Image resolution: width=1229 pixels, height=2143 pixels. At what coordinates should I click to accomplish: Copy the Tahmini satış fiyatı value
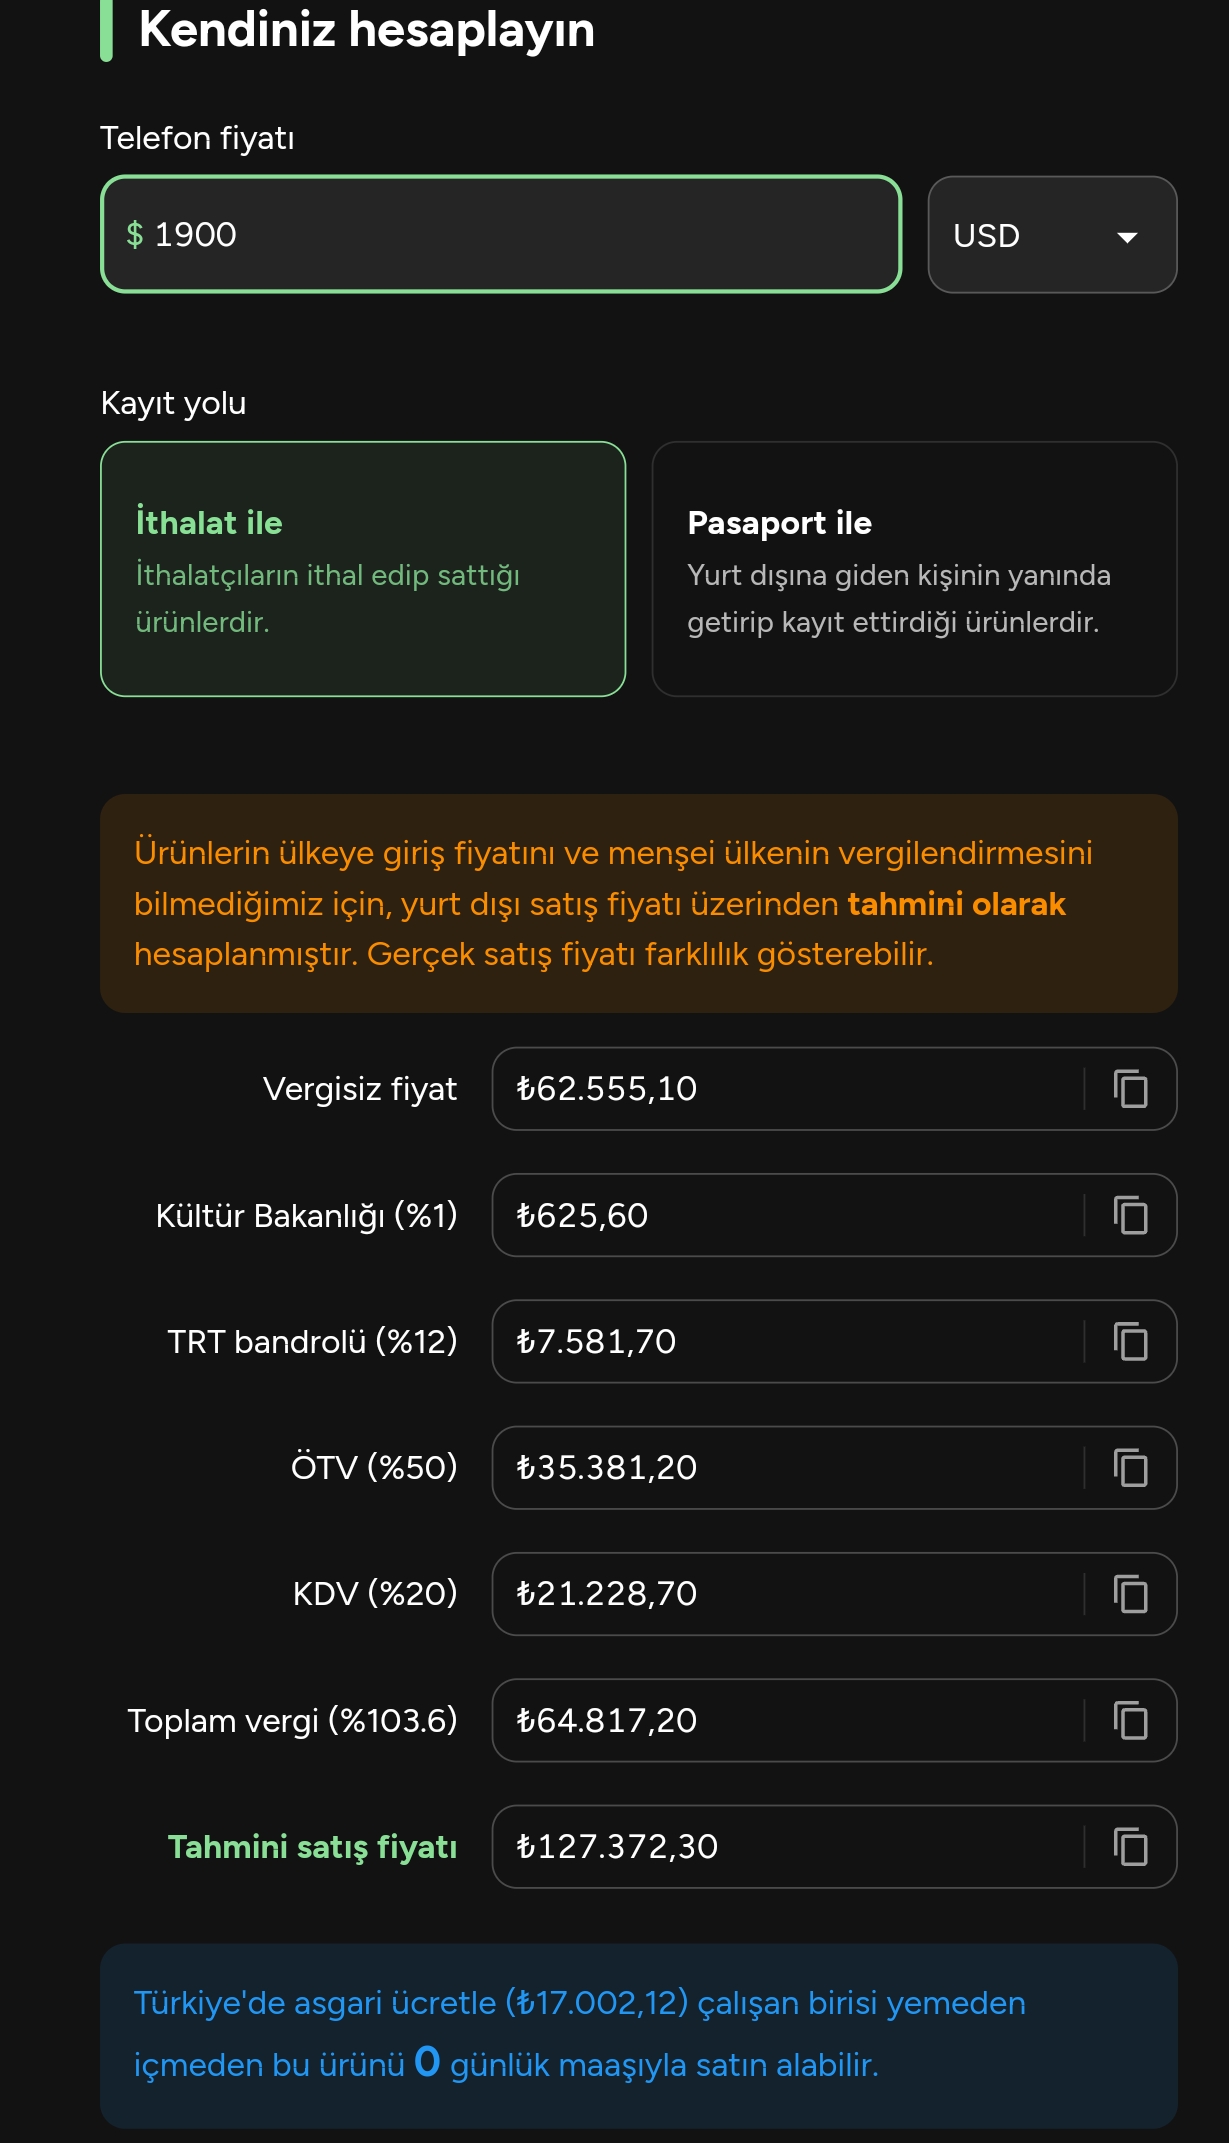point(1130,1846)
